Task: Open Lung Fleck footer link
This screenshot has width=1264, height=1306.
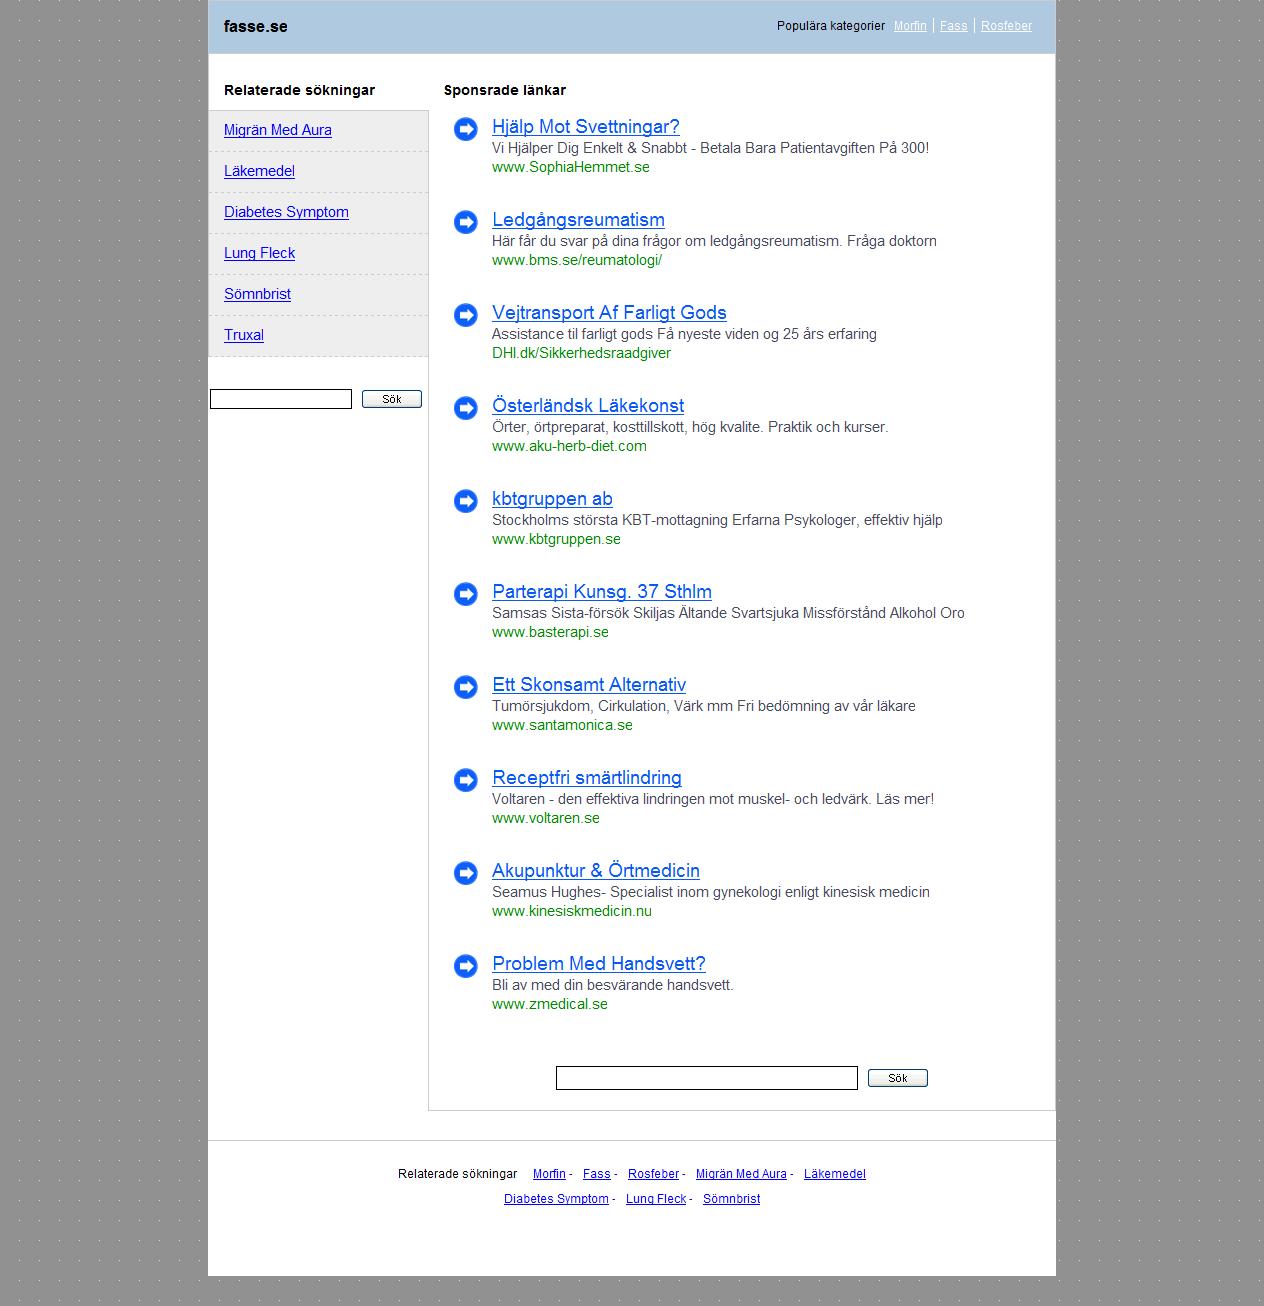Action: (x=656, y=1199)
